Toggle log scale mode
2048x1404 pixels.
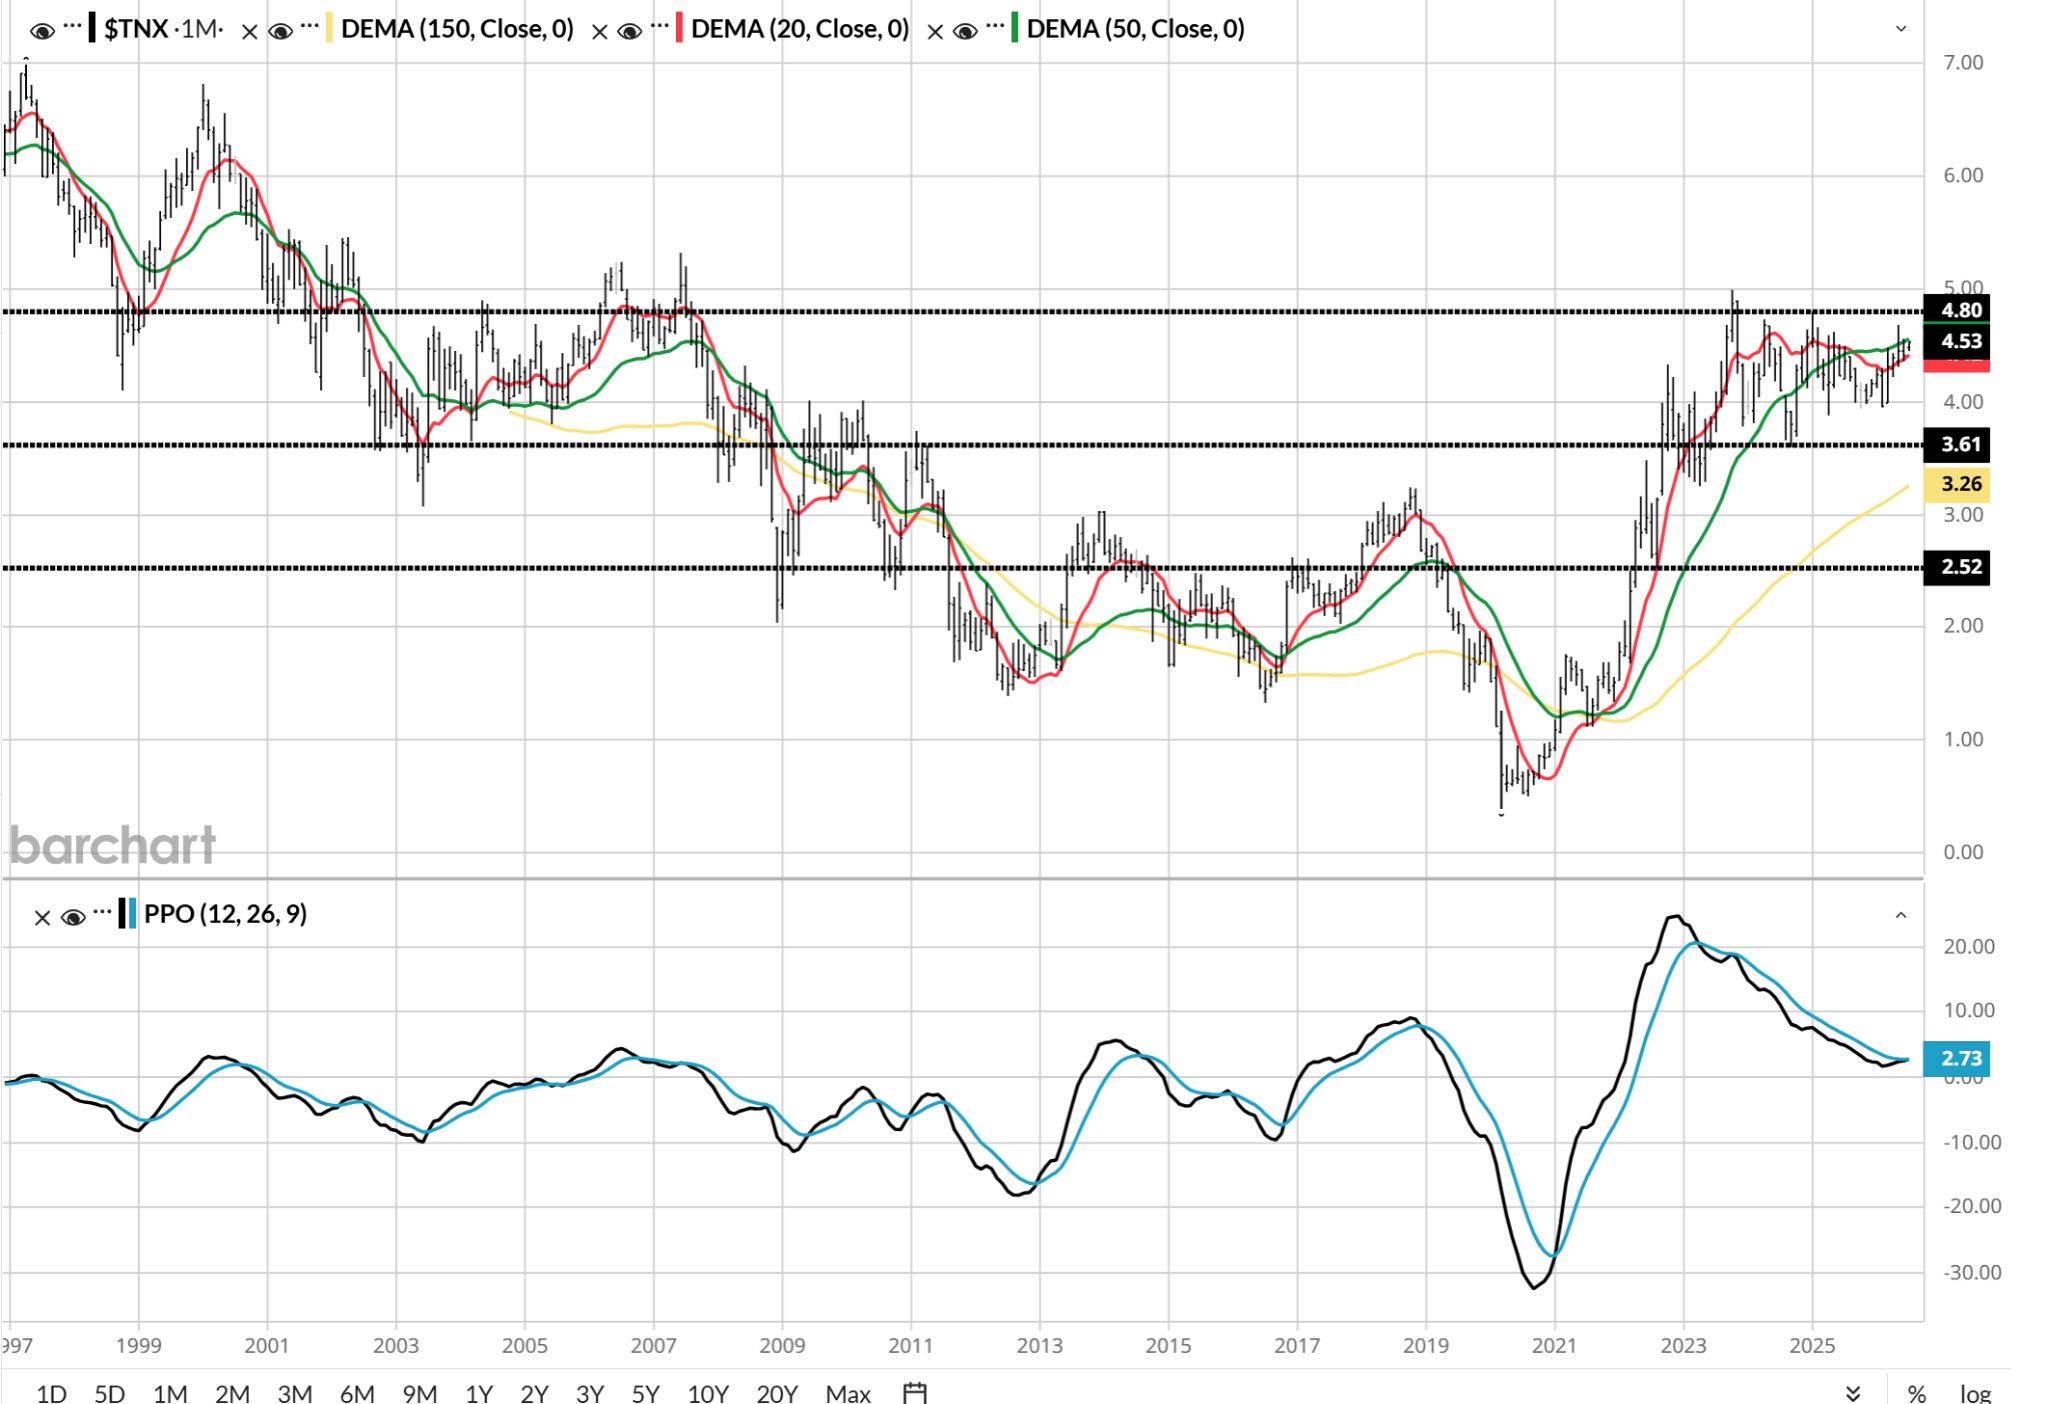click(x=1975, y=1393)
